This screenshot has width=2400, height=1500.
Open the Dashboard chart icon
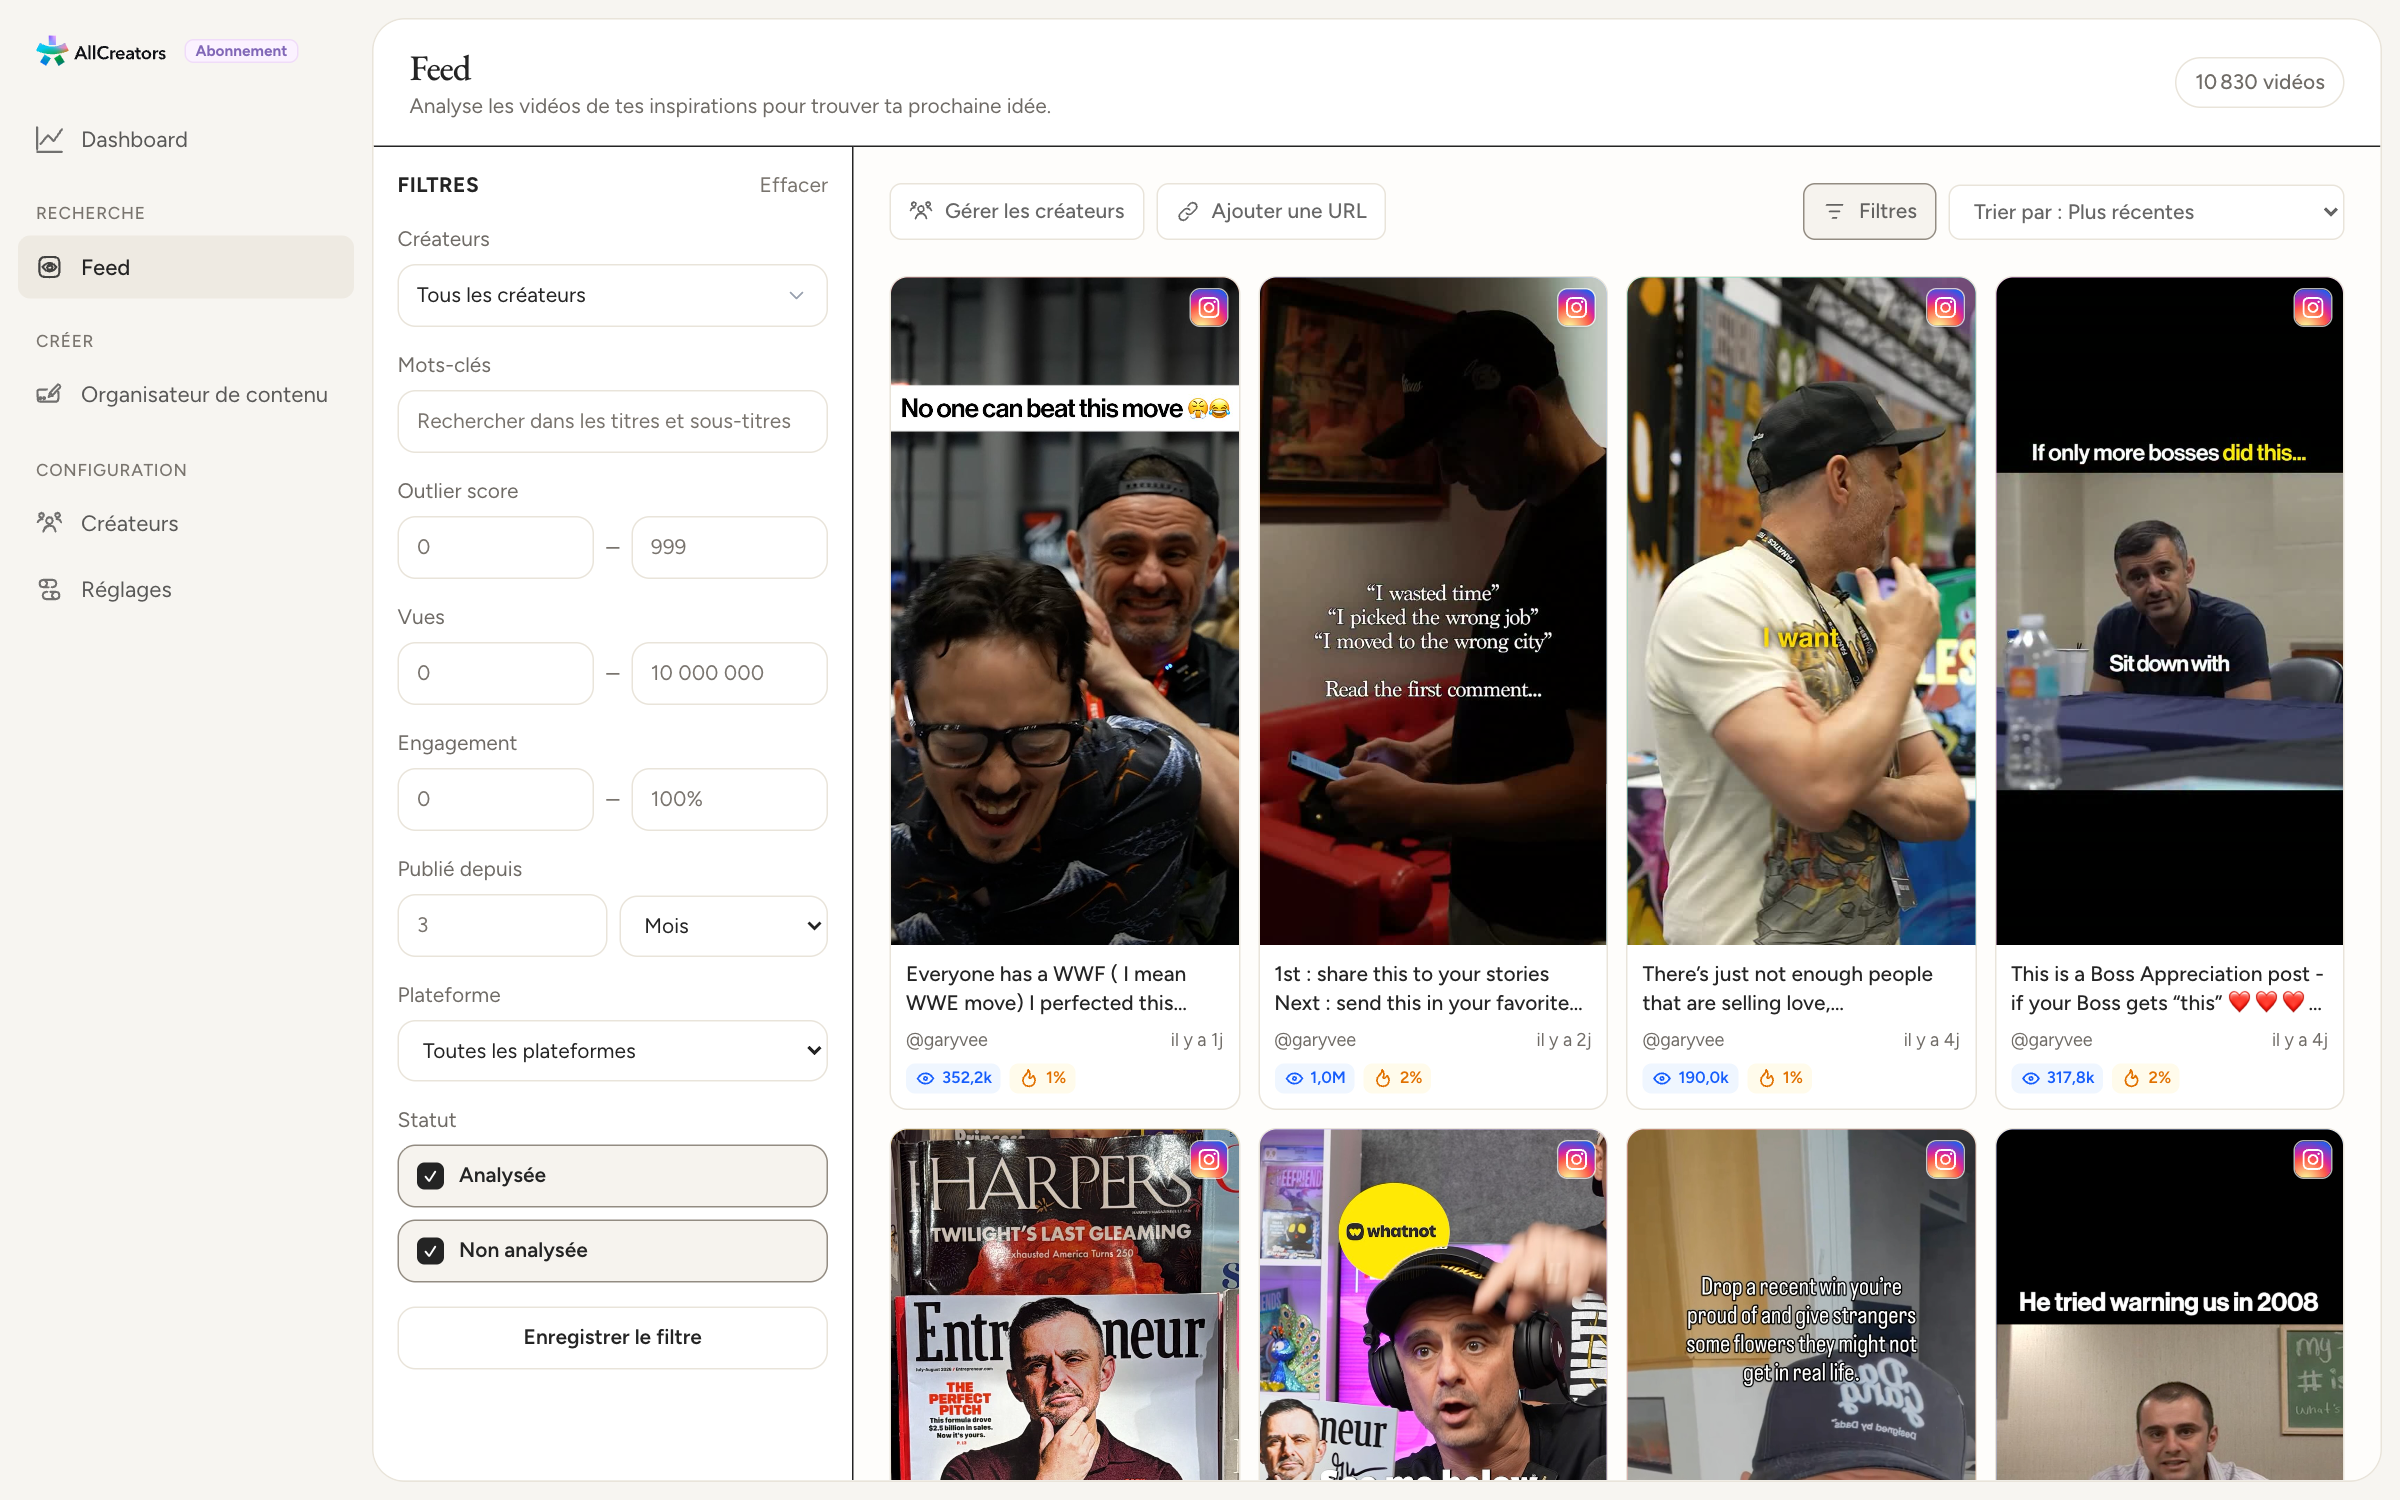point(50,139)
